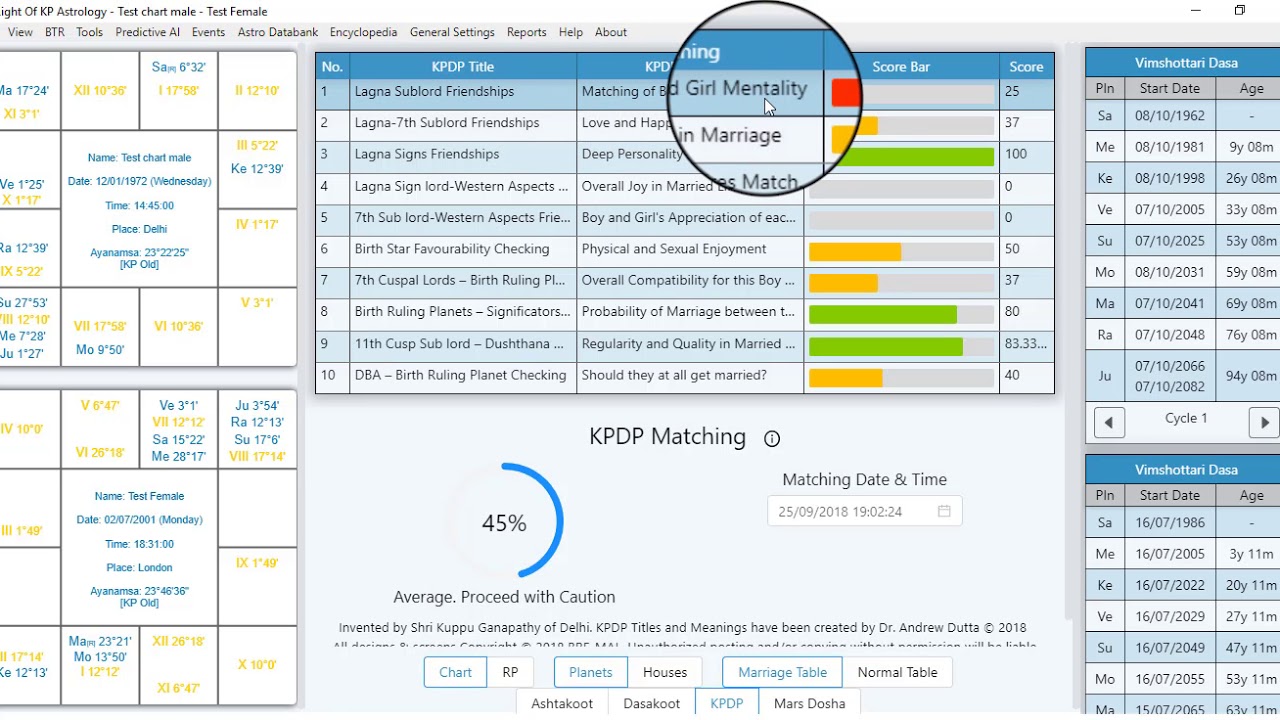The image size is (1280, 720).
Task: Show the Marriage Table
Action: tap(782, 672)
